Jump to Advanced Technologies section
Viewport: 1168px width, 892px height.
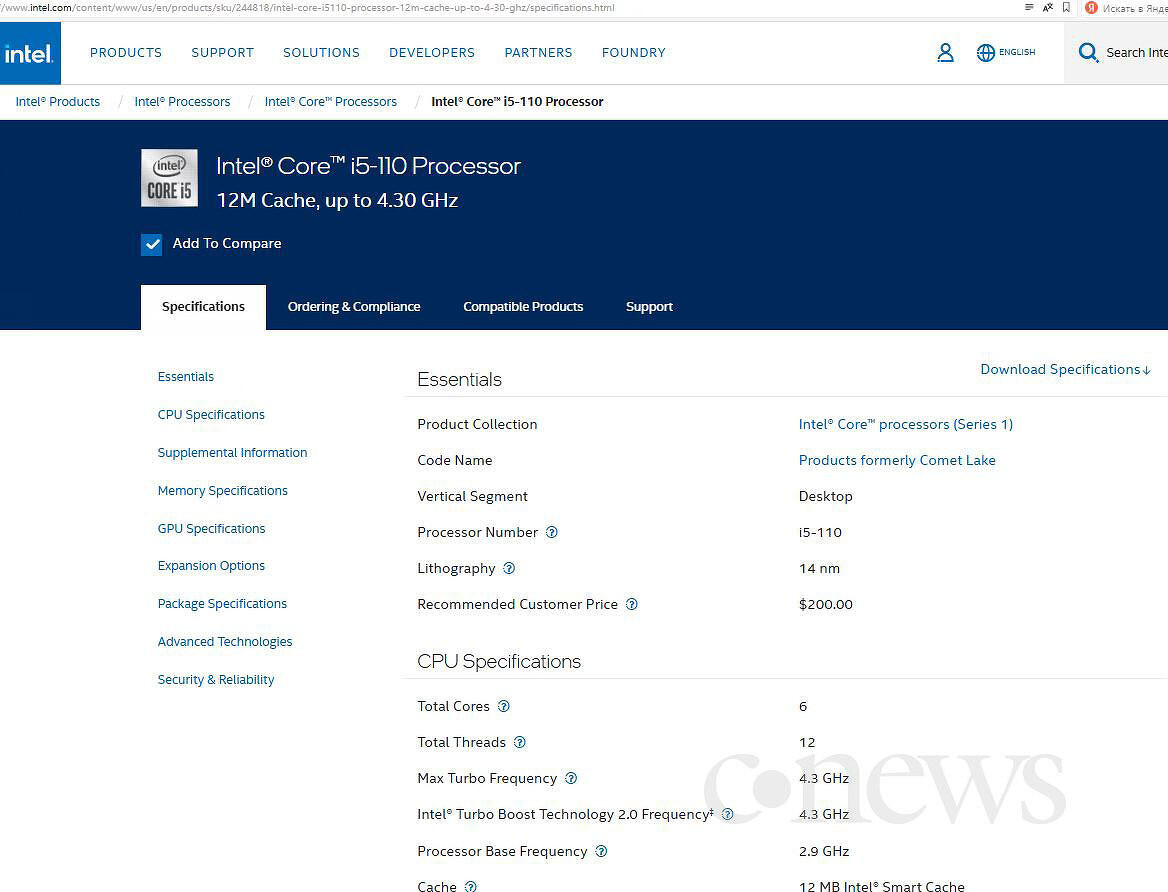(225, 642)
